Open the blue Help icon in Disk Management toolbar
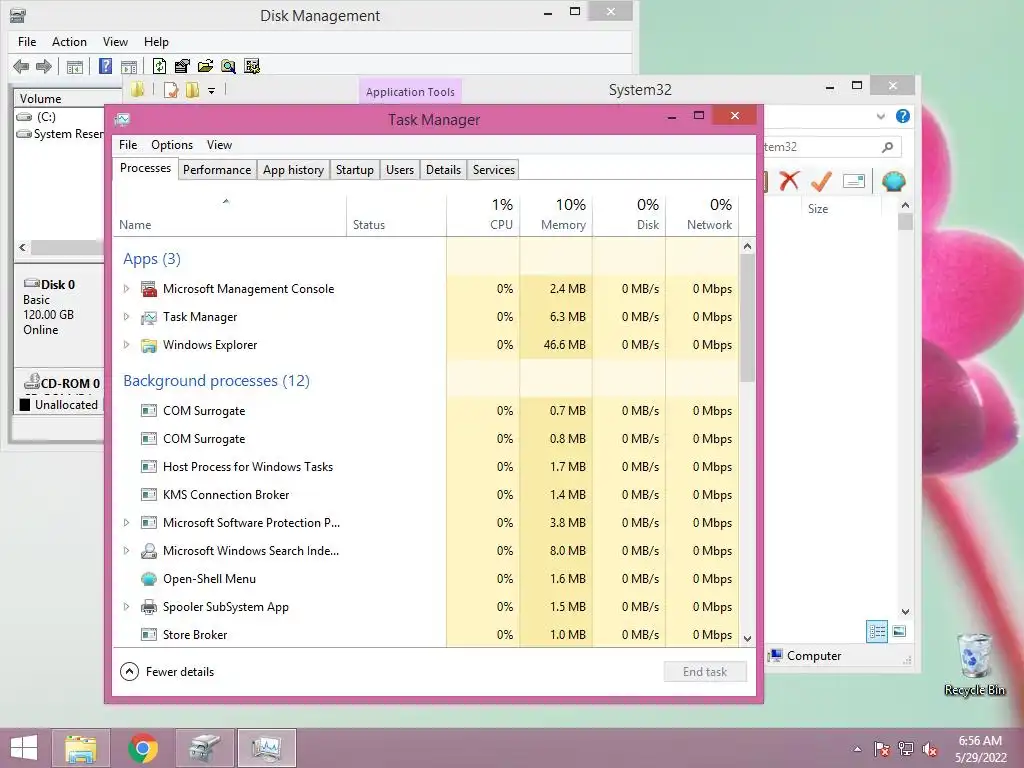 click(x=105, y=66)
